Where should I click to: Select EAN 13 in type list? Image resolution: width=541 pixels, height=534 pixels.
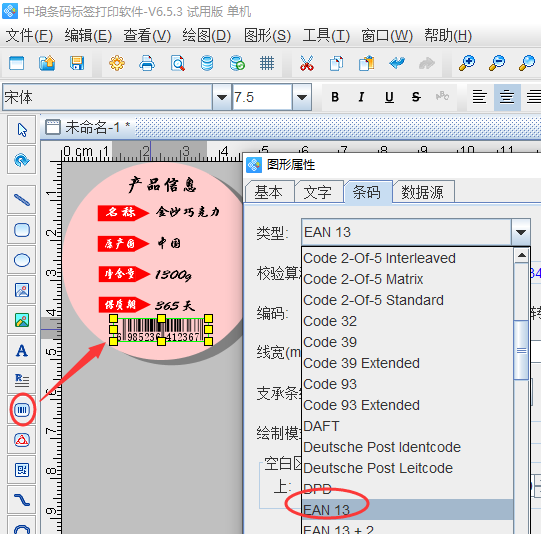tap(407, 510)
